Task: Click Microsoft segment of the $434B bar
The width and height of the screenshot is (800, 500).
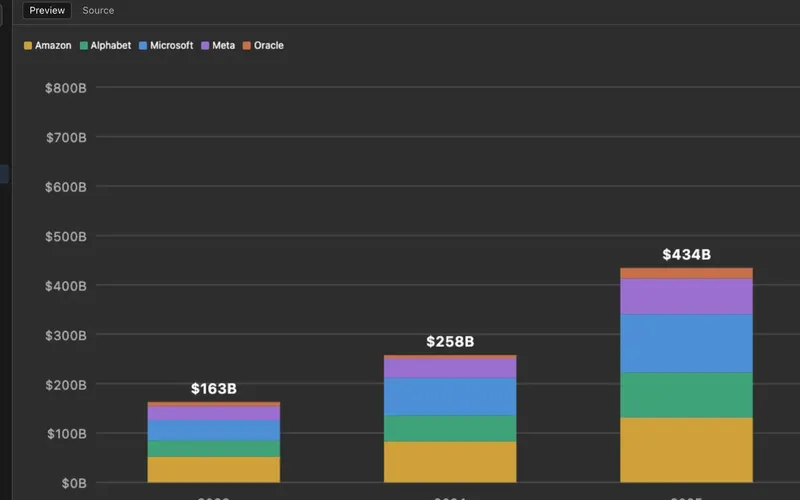Action: pyautogui.click(x=686, y=343)
